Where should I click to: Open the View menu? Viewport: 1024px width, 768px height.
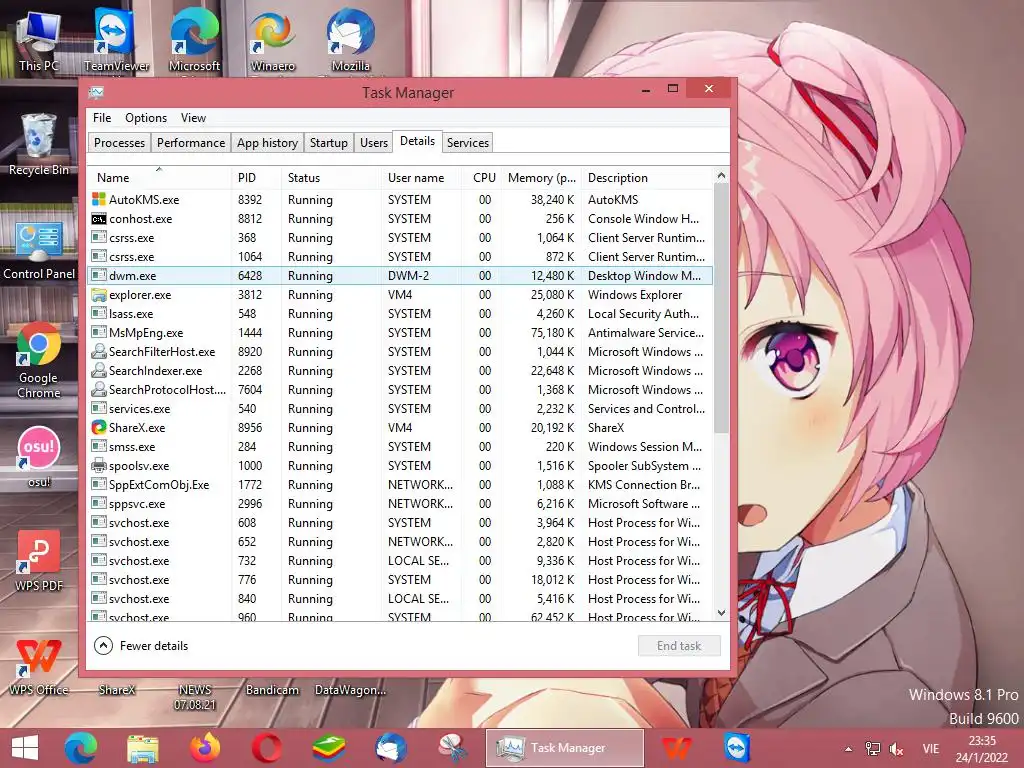193,118
